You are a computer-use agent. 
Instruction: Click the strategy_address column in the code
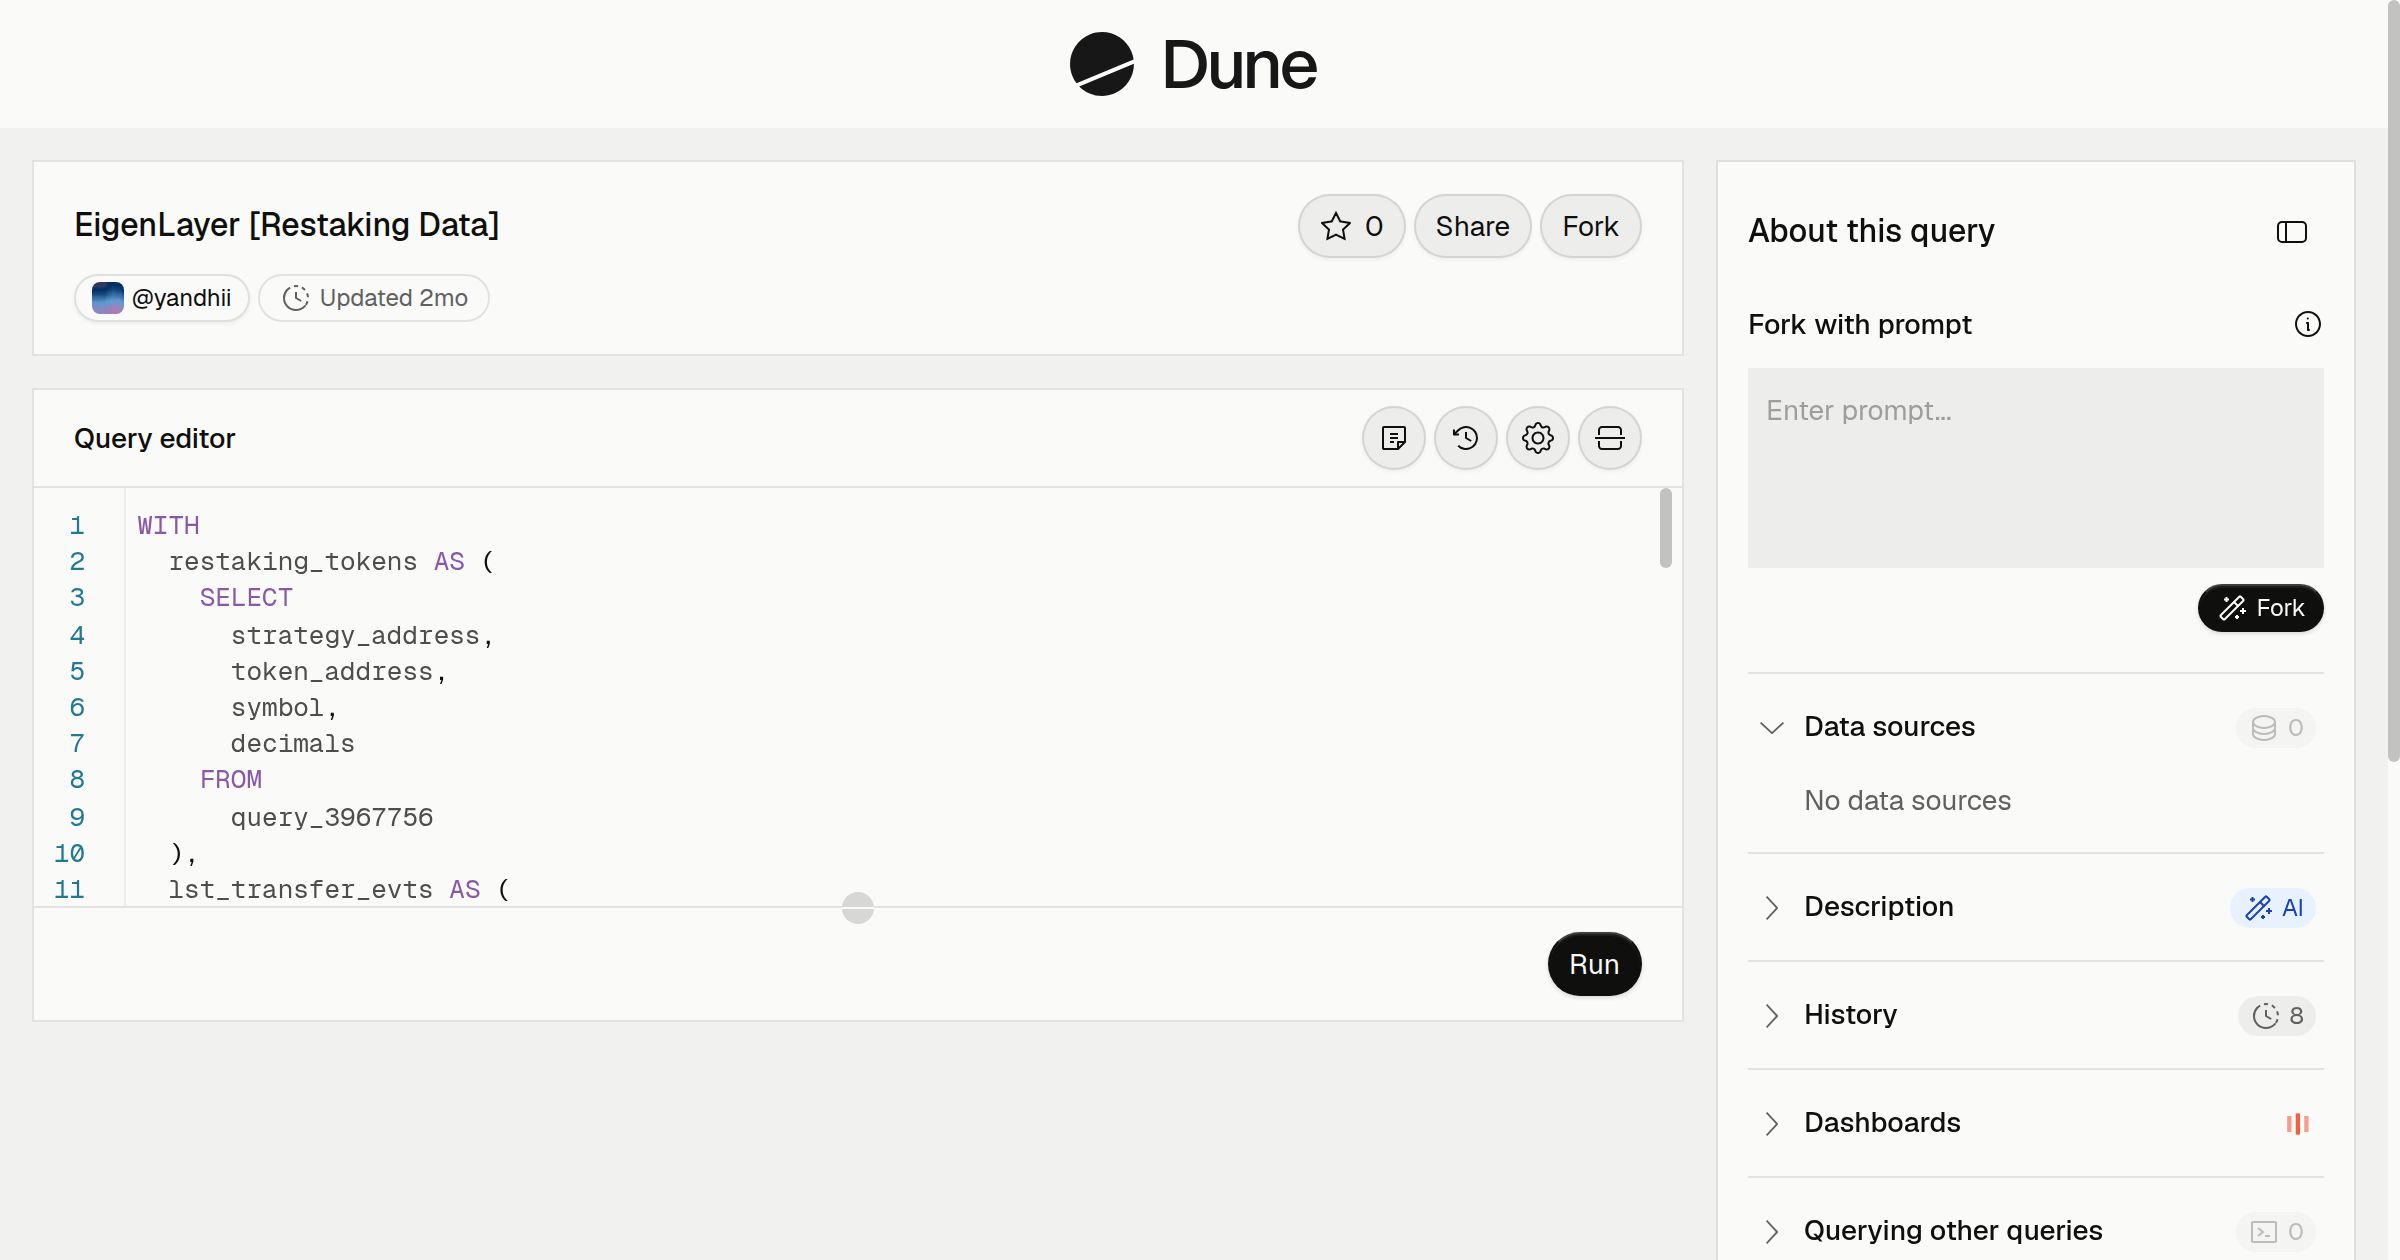(355, 636)
